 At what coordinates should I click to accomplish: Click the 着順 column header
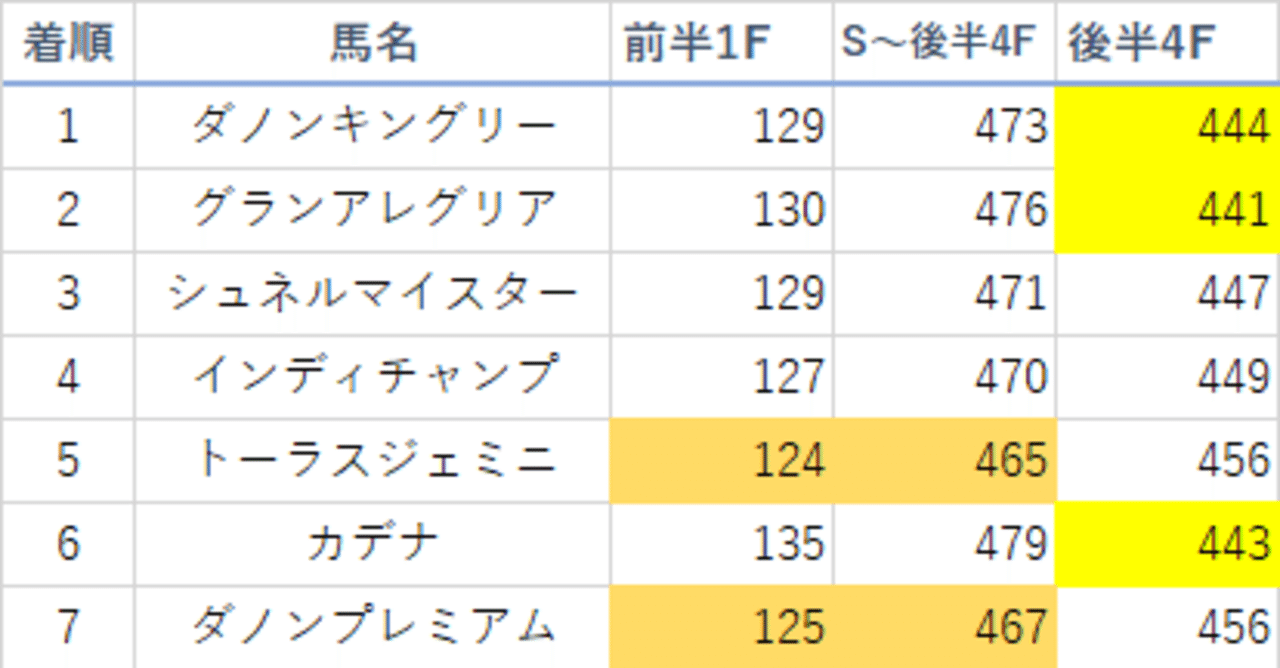(67, 44)
